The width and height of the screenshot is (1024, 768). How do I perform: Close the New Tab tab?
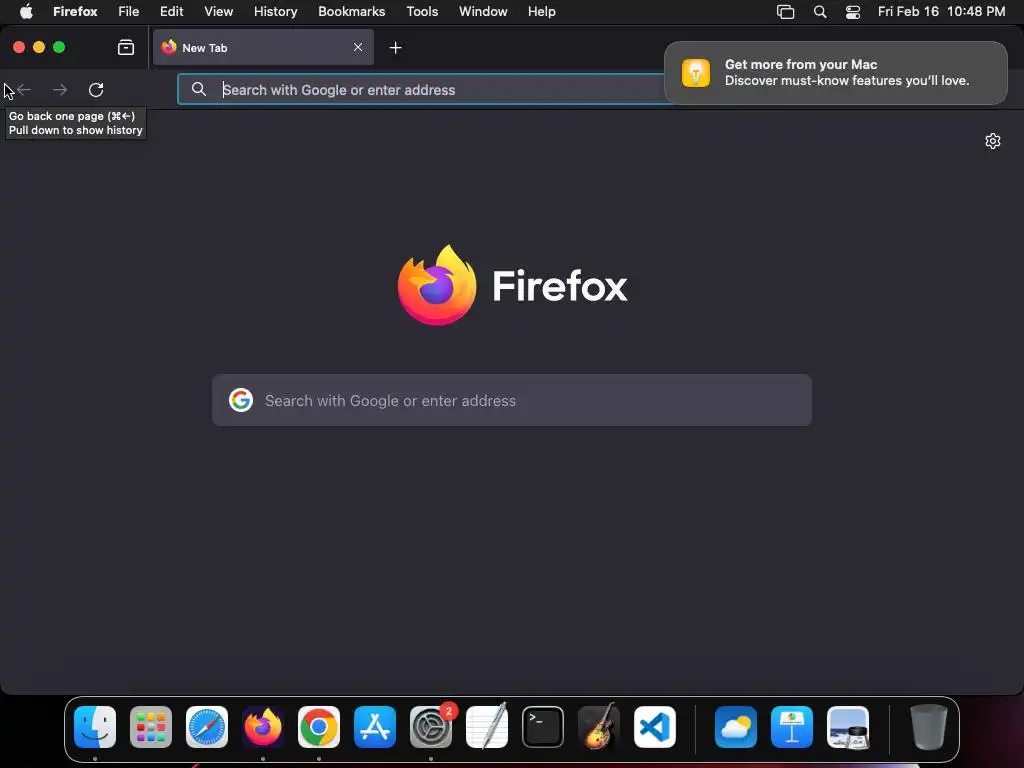[358, 47]
